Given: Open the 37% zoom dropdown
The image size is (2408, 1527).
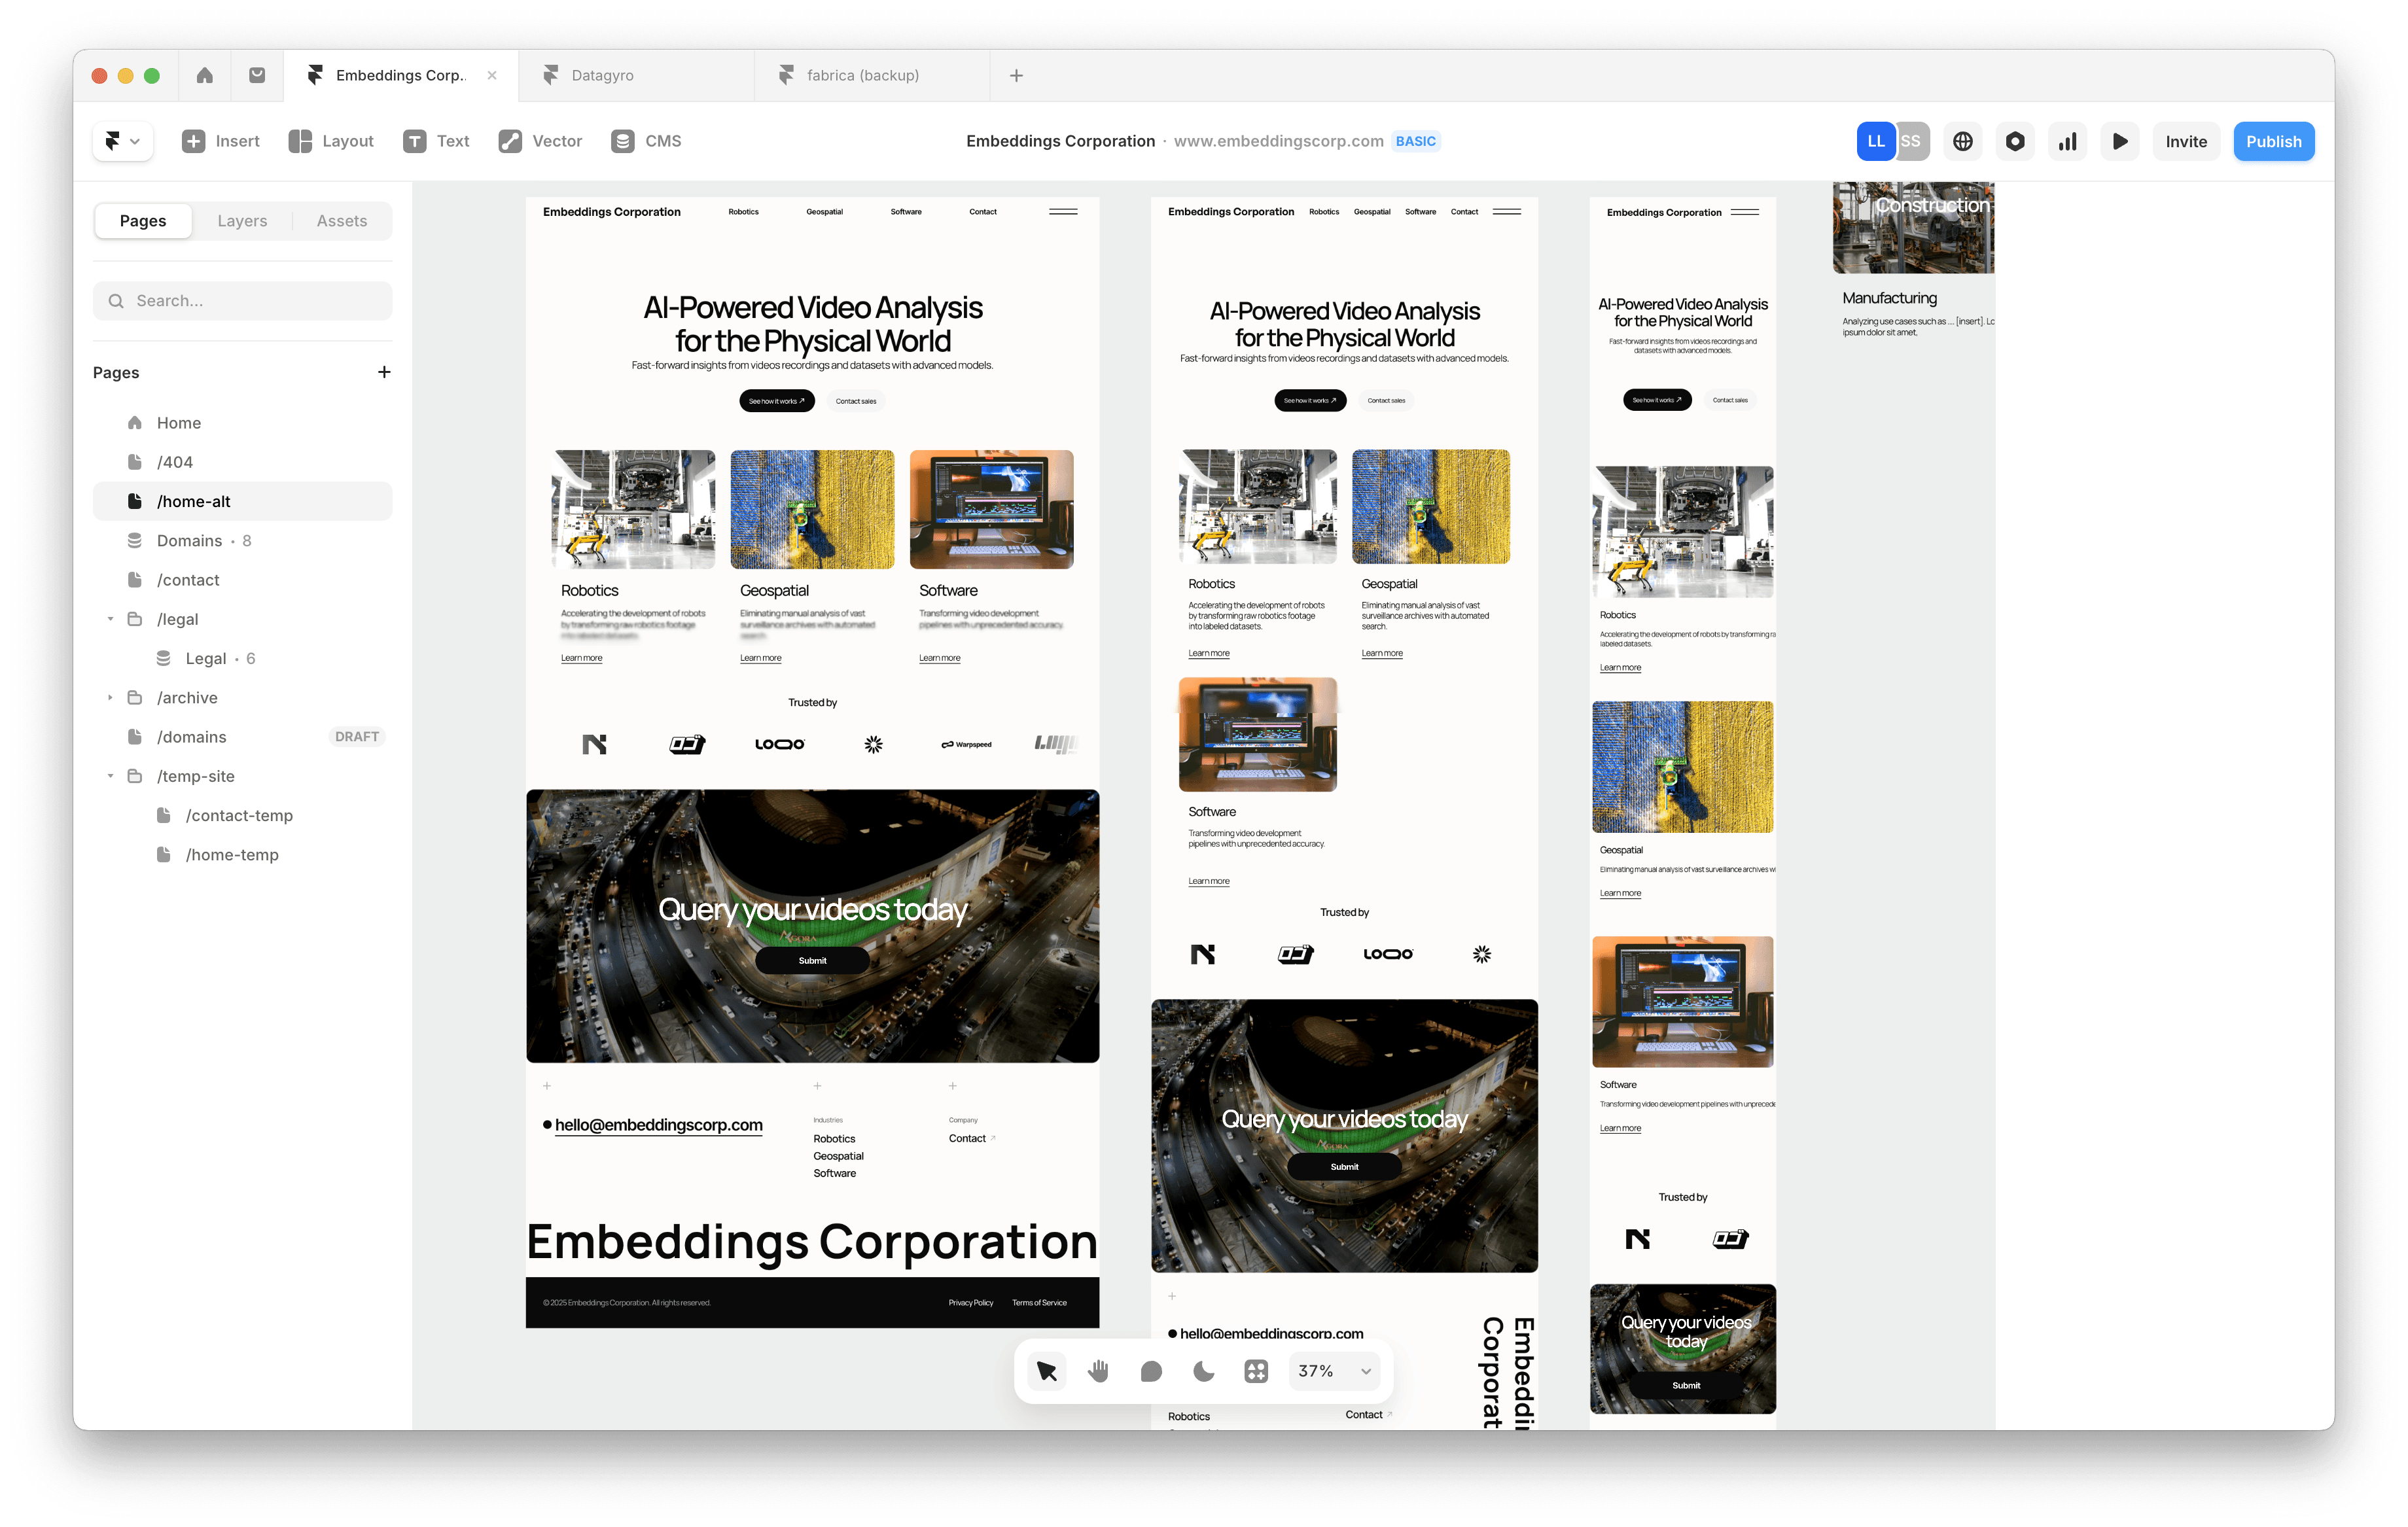Looking at the screenshot, I should (1334, 1371).
